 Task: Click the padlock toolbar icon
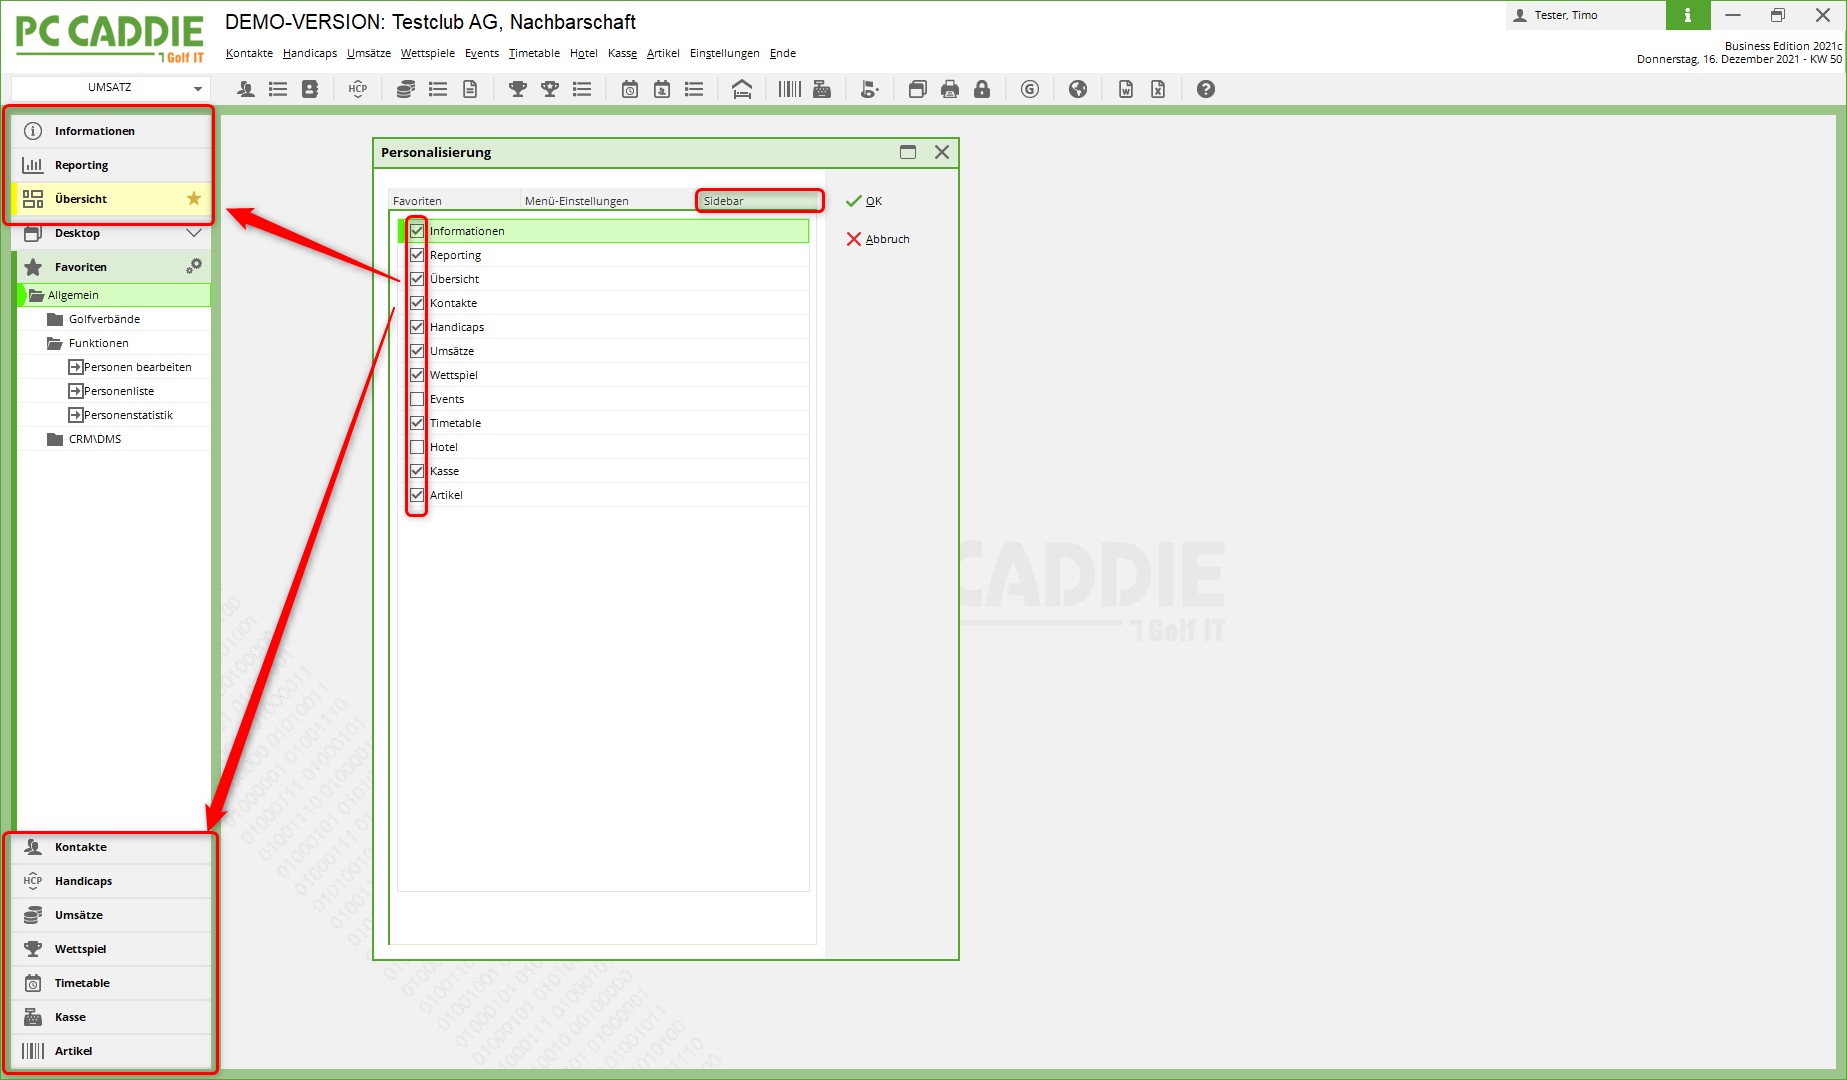pyautogui.click(x=982, y=89)
